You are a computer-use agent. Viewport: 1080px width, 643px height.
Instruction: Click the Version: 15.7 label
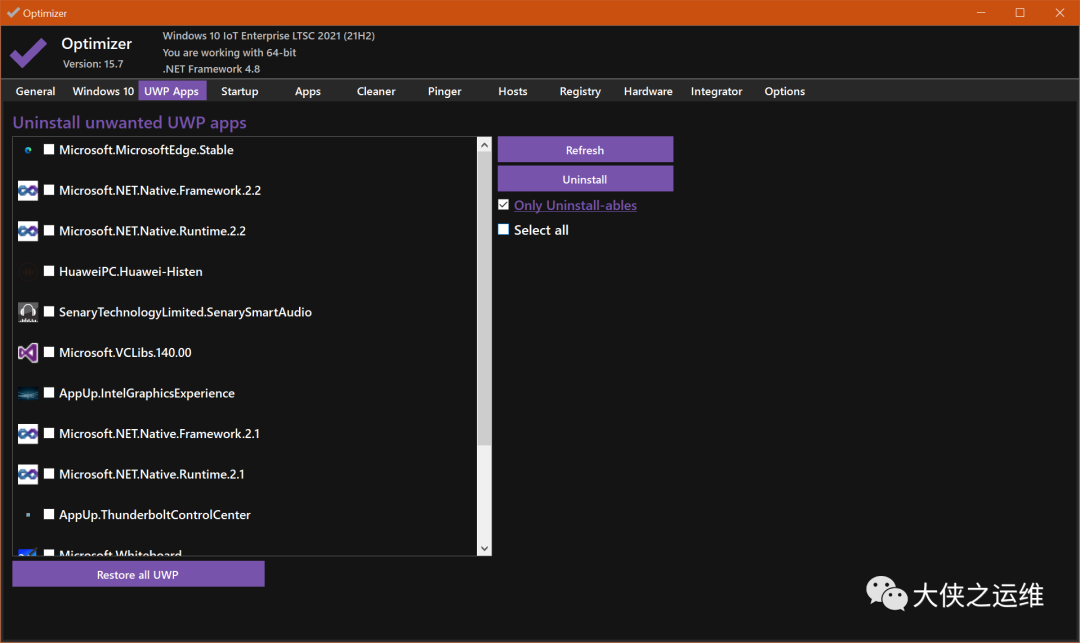click(93, 64)
